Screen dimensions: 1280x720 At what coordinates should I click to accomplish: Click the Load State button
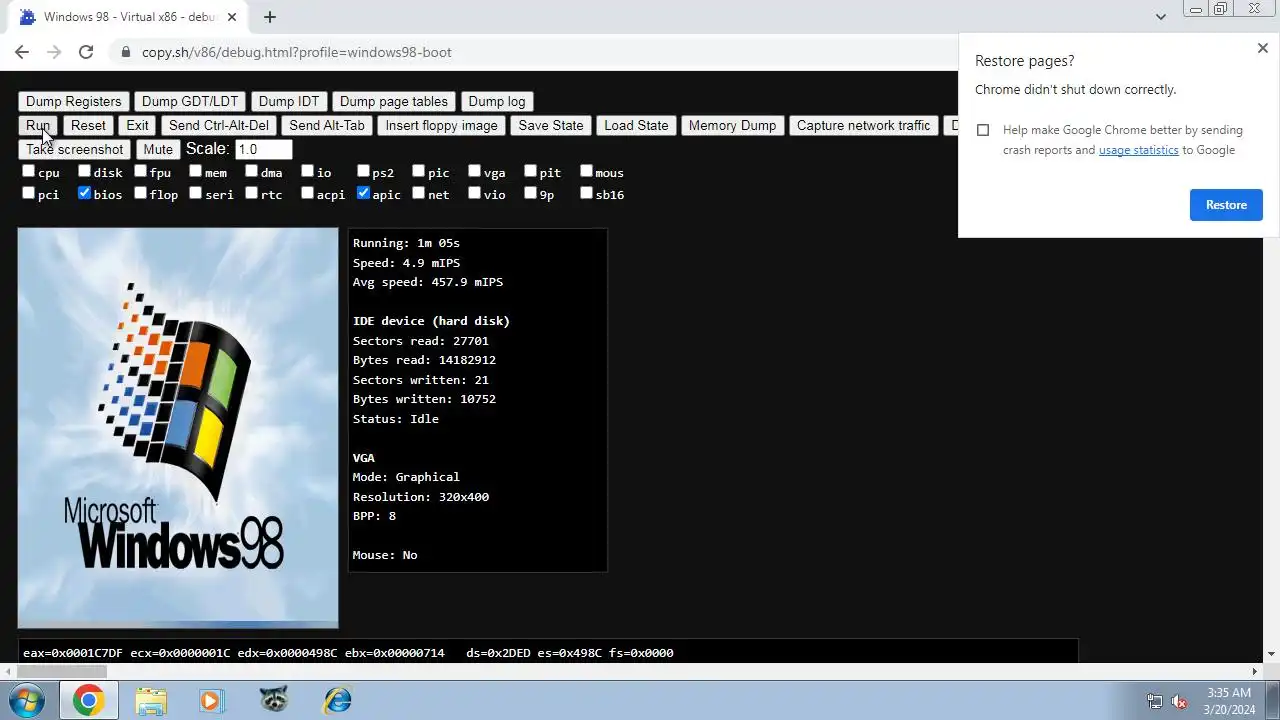pos(636,125)
